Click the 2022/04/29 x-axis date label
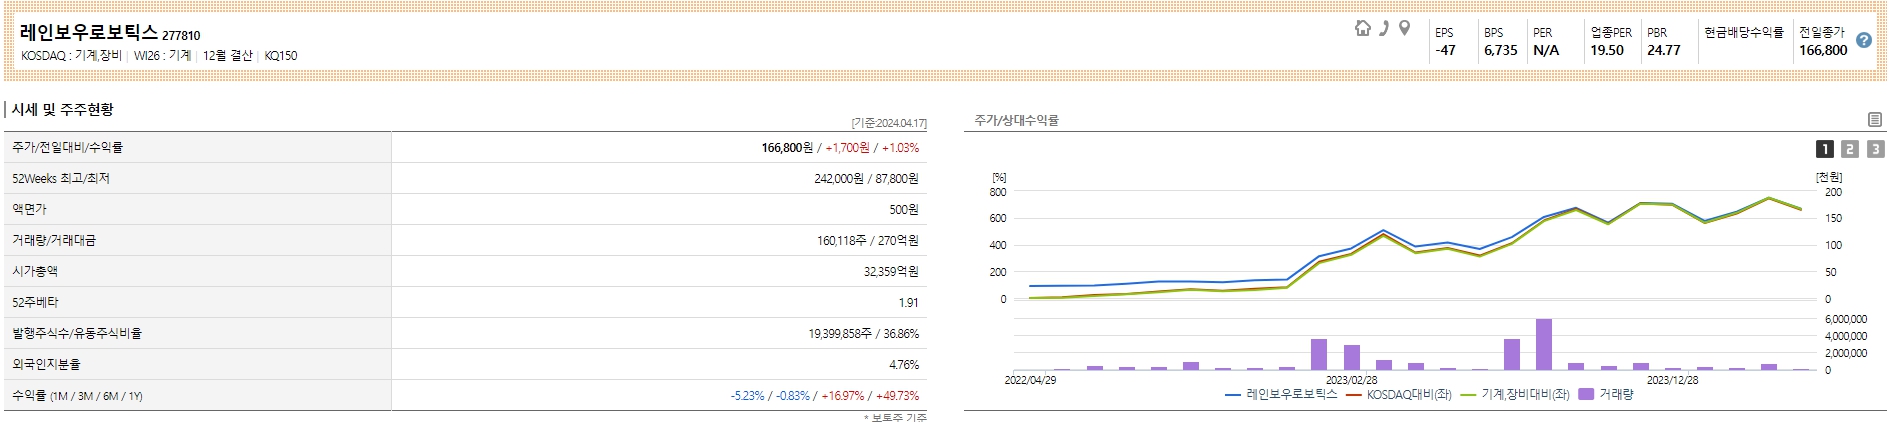 coord(1030,380)
